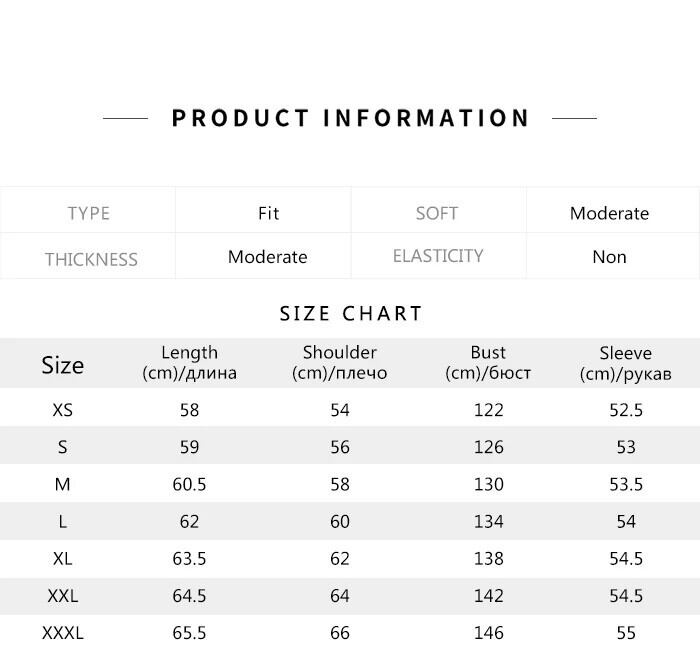This screenshot has height=651, width=700.
Task: Select the TYPE label cell
Action: click(88, 213)
